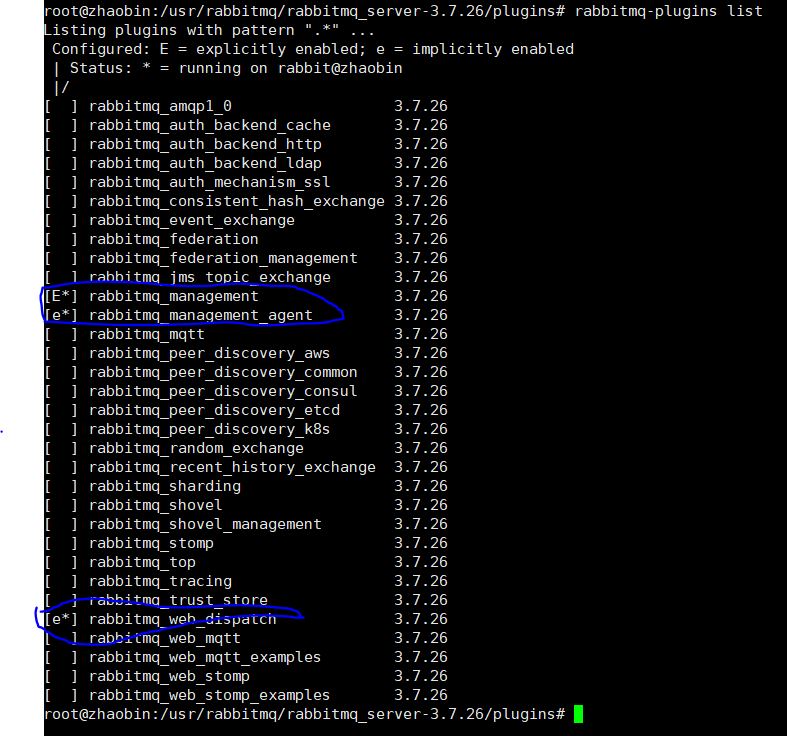Viewport: 787px width, 736px height.
Task: Click rabbitmq_shovel_management plugin name
Action: (205, 525)
